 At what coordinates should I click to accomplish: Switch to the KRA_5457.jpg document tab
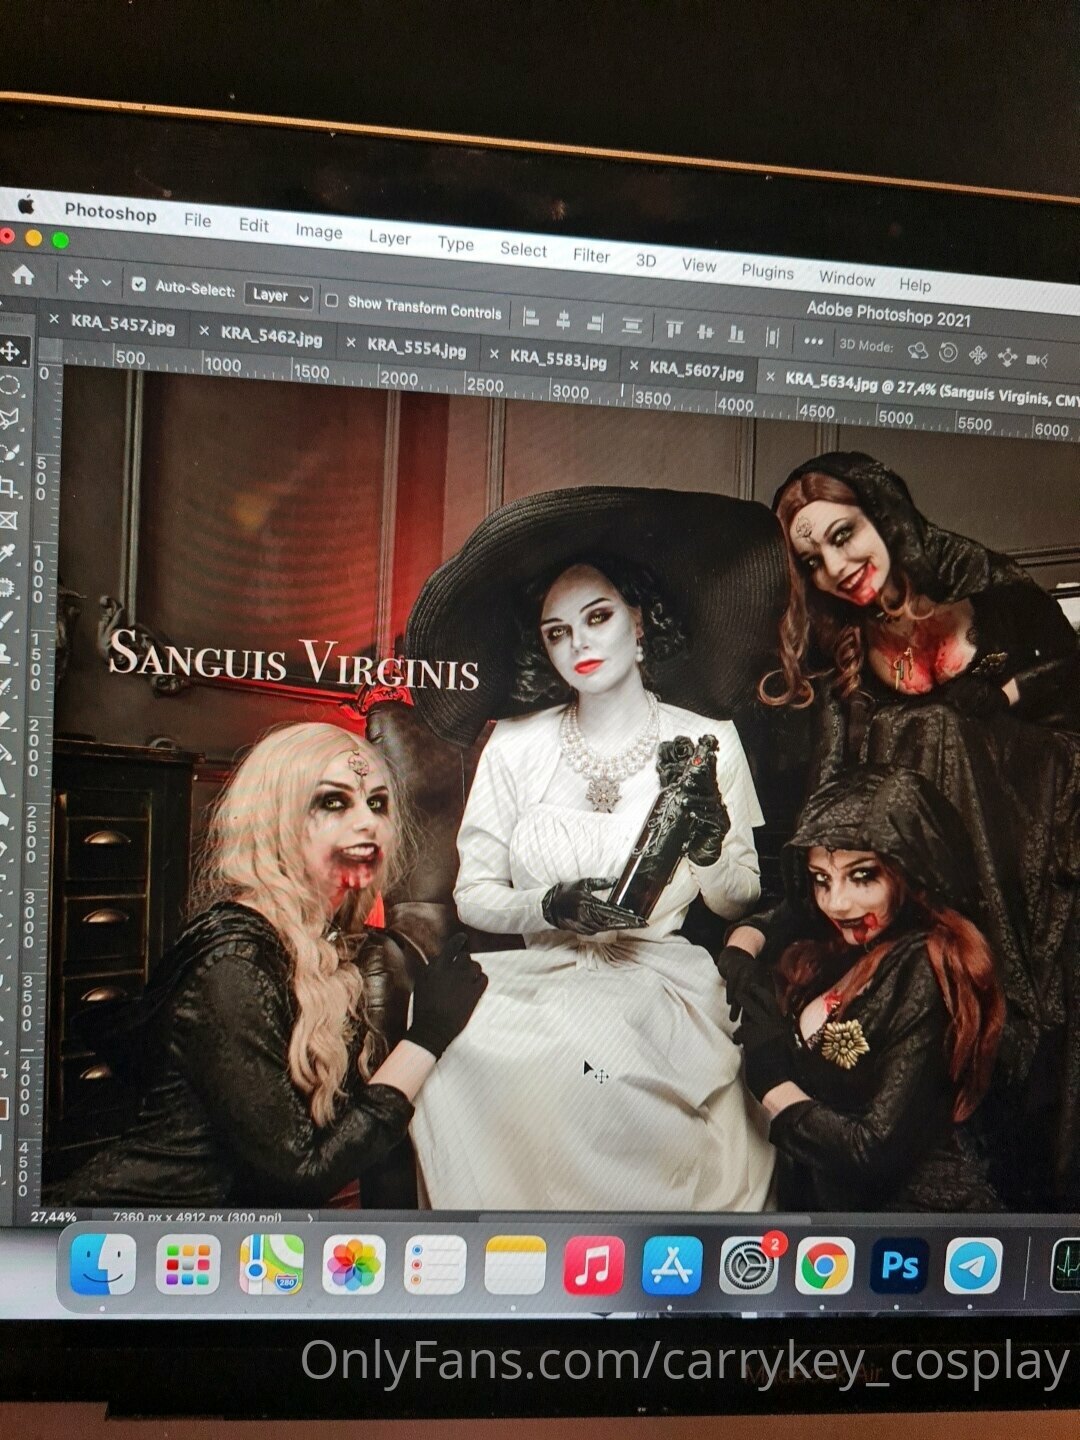pyautogui.click(x=122, y=325)
